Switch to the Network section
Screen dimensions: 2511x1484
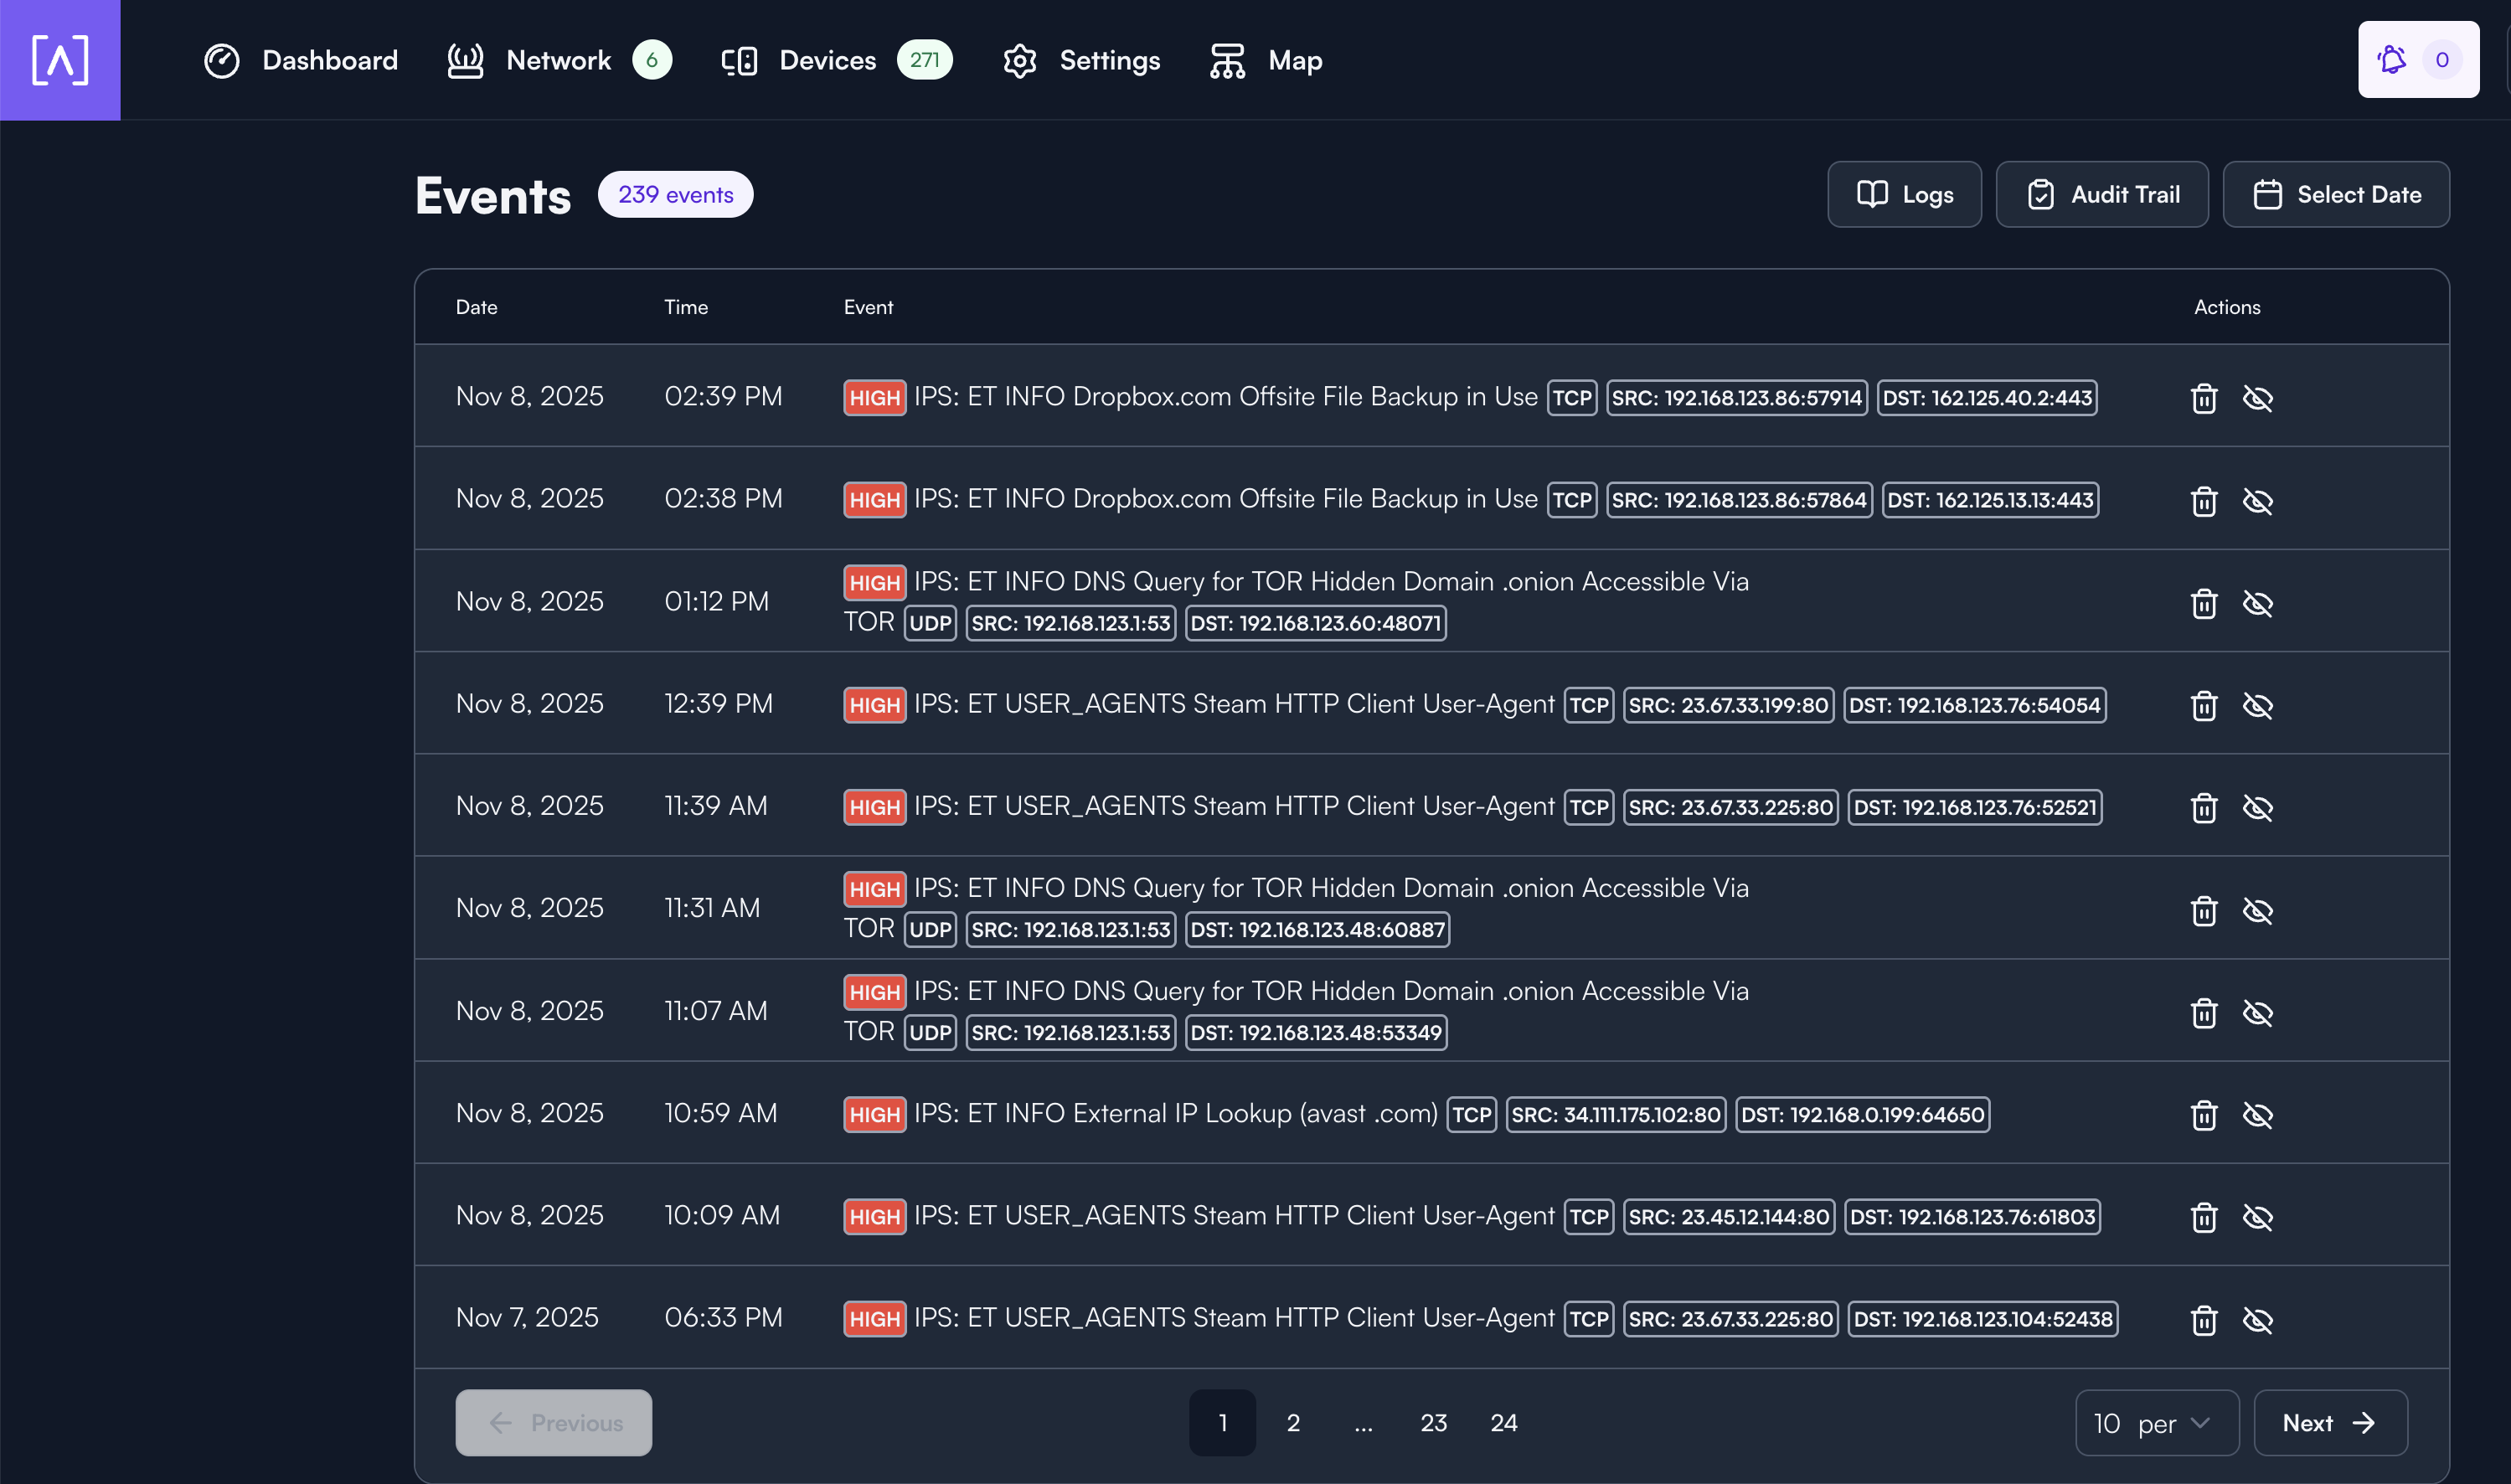point(558,60)
